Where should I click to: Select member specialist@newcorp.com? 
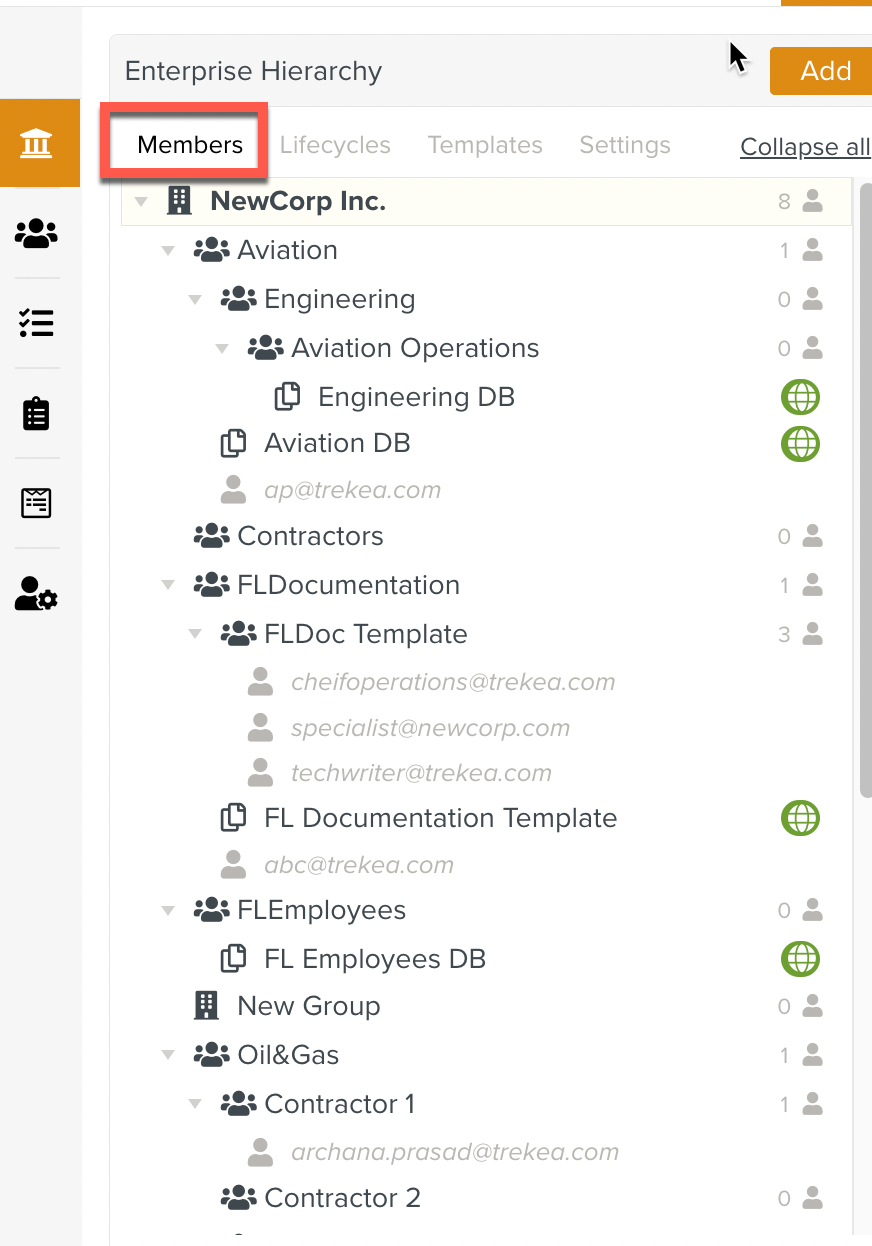click(430, 728)
